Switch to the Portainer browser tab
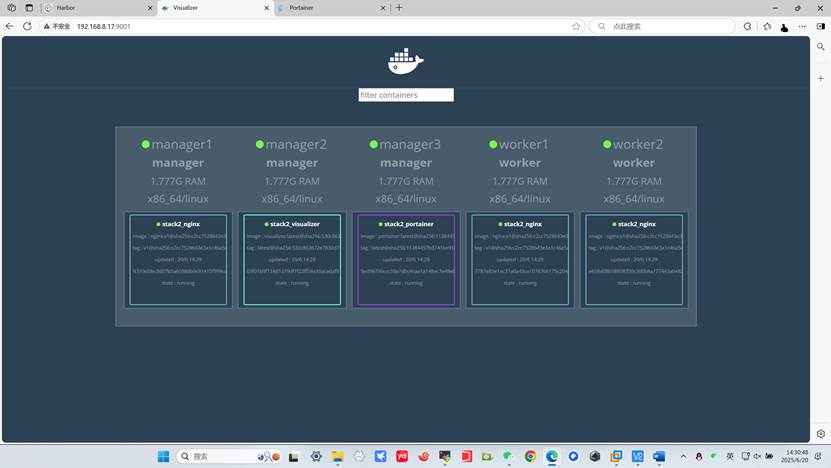831x468 pixels. (332, 8)
